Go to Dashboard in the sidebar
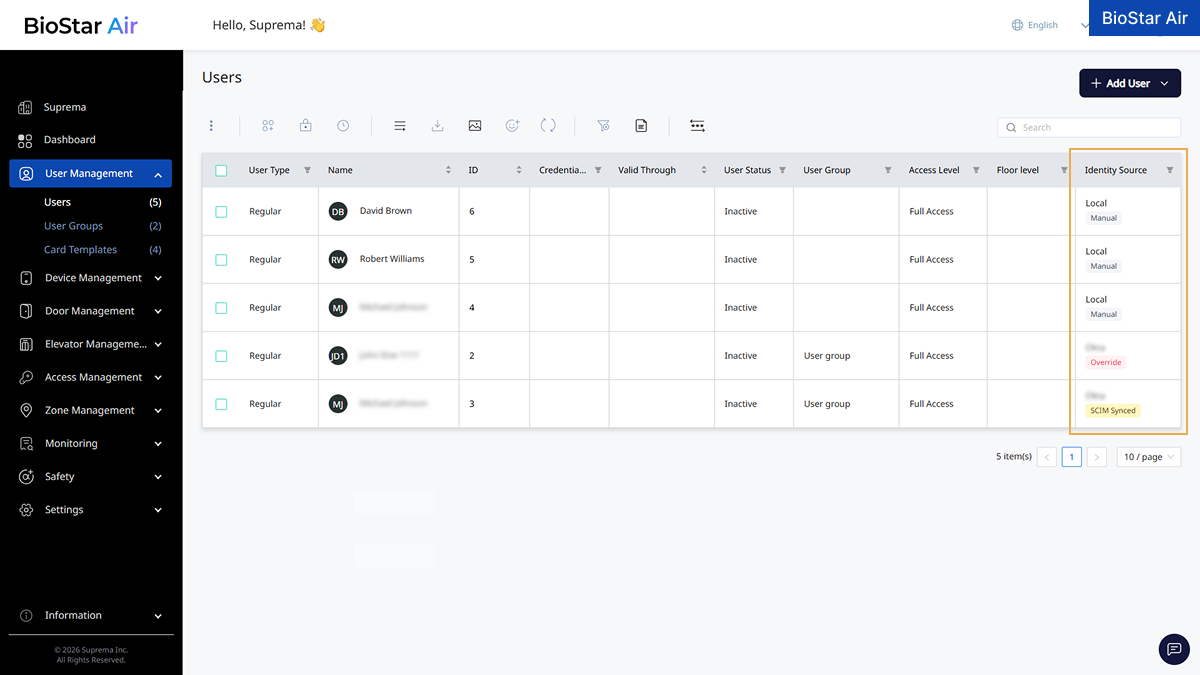1200x675 pixels. point(70,140)
